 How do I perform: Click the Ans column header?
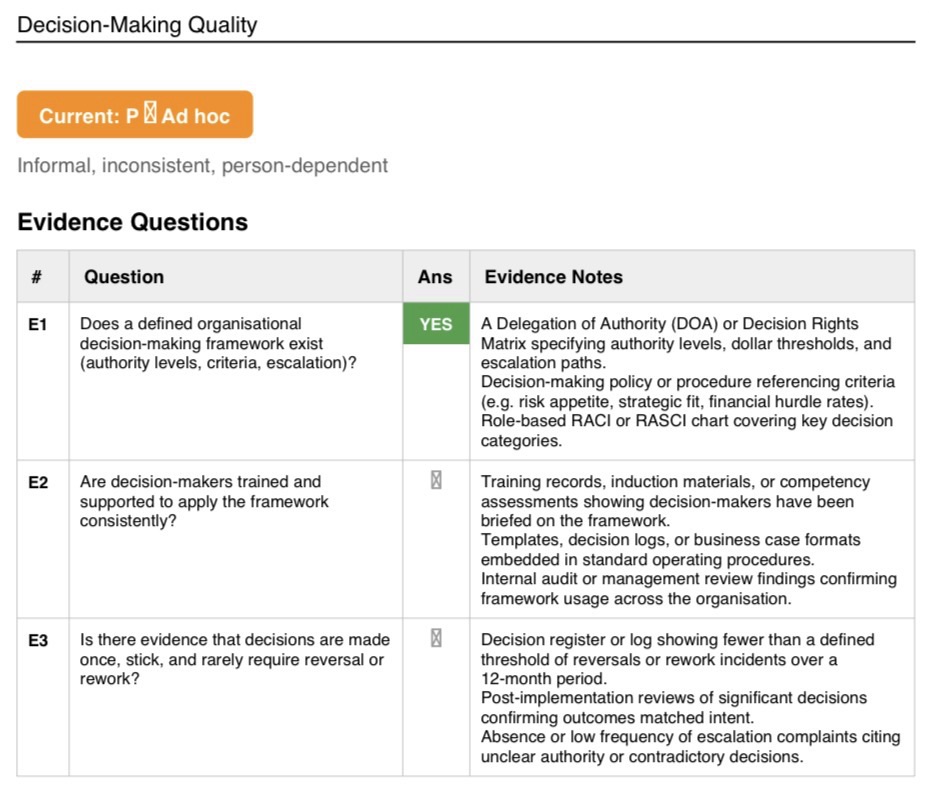[x=435, y=277]
